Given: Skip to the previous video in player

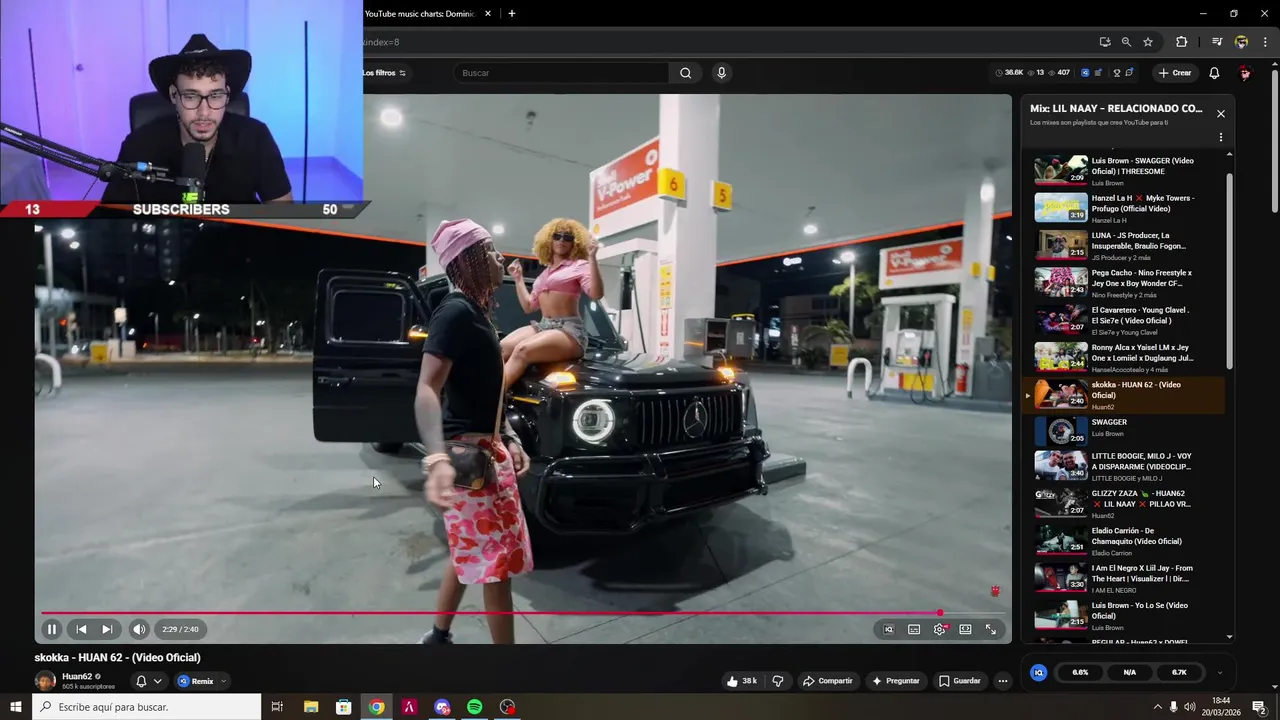Looking at the screenshot, I should coord(81,629).
